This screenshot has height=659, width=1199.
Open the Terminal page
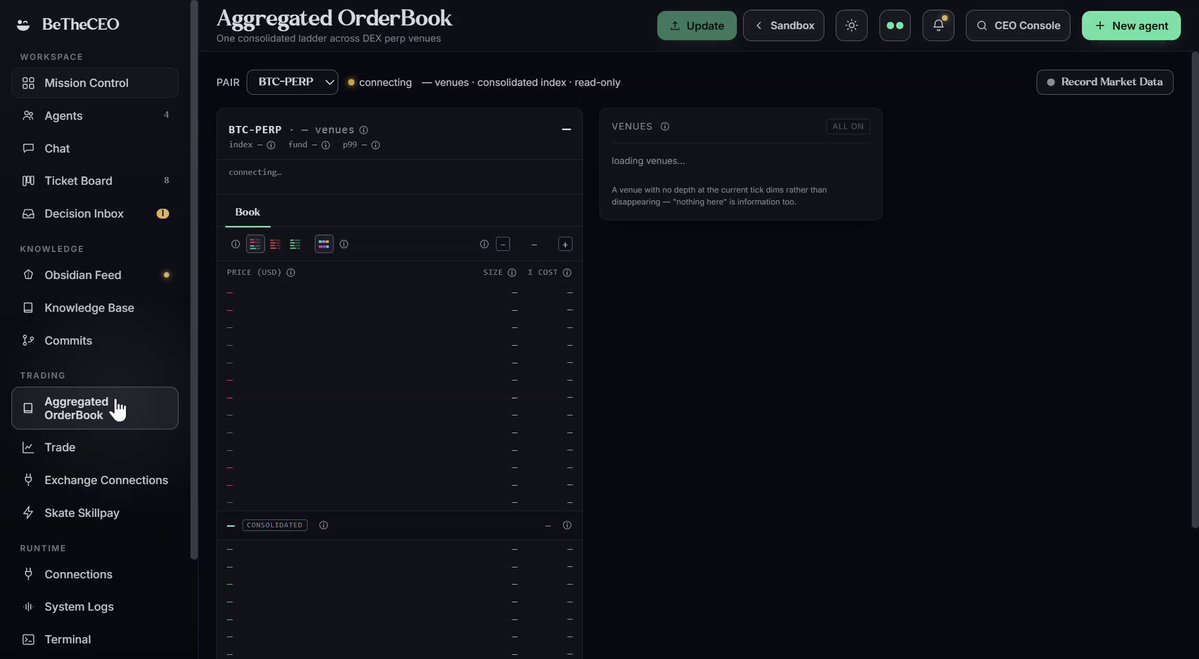click(x=95, y=640)
